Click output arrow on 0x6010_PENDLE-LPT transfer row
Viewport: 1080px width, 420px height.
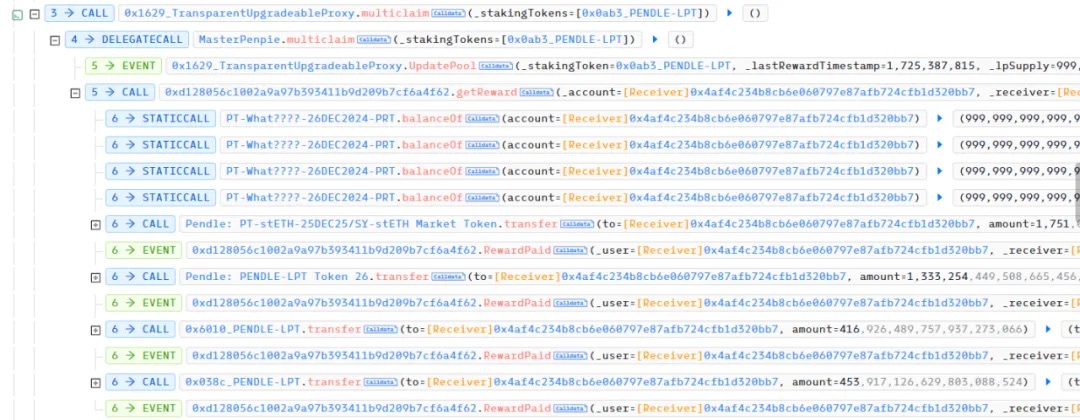pos(1047,329)
